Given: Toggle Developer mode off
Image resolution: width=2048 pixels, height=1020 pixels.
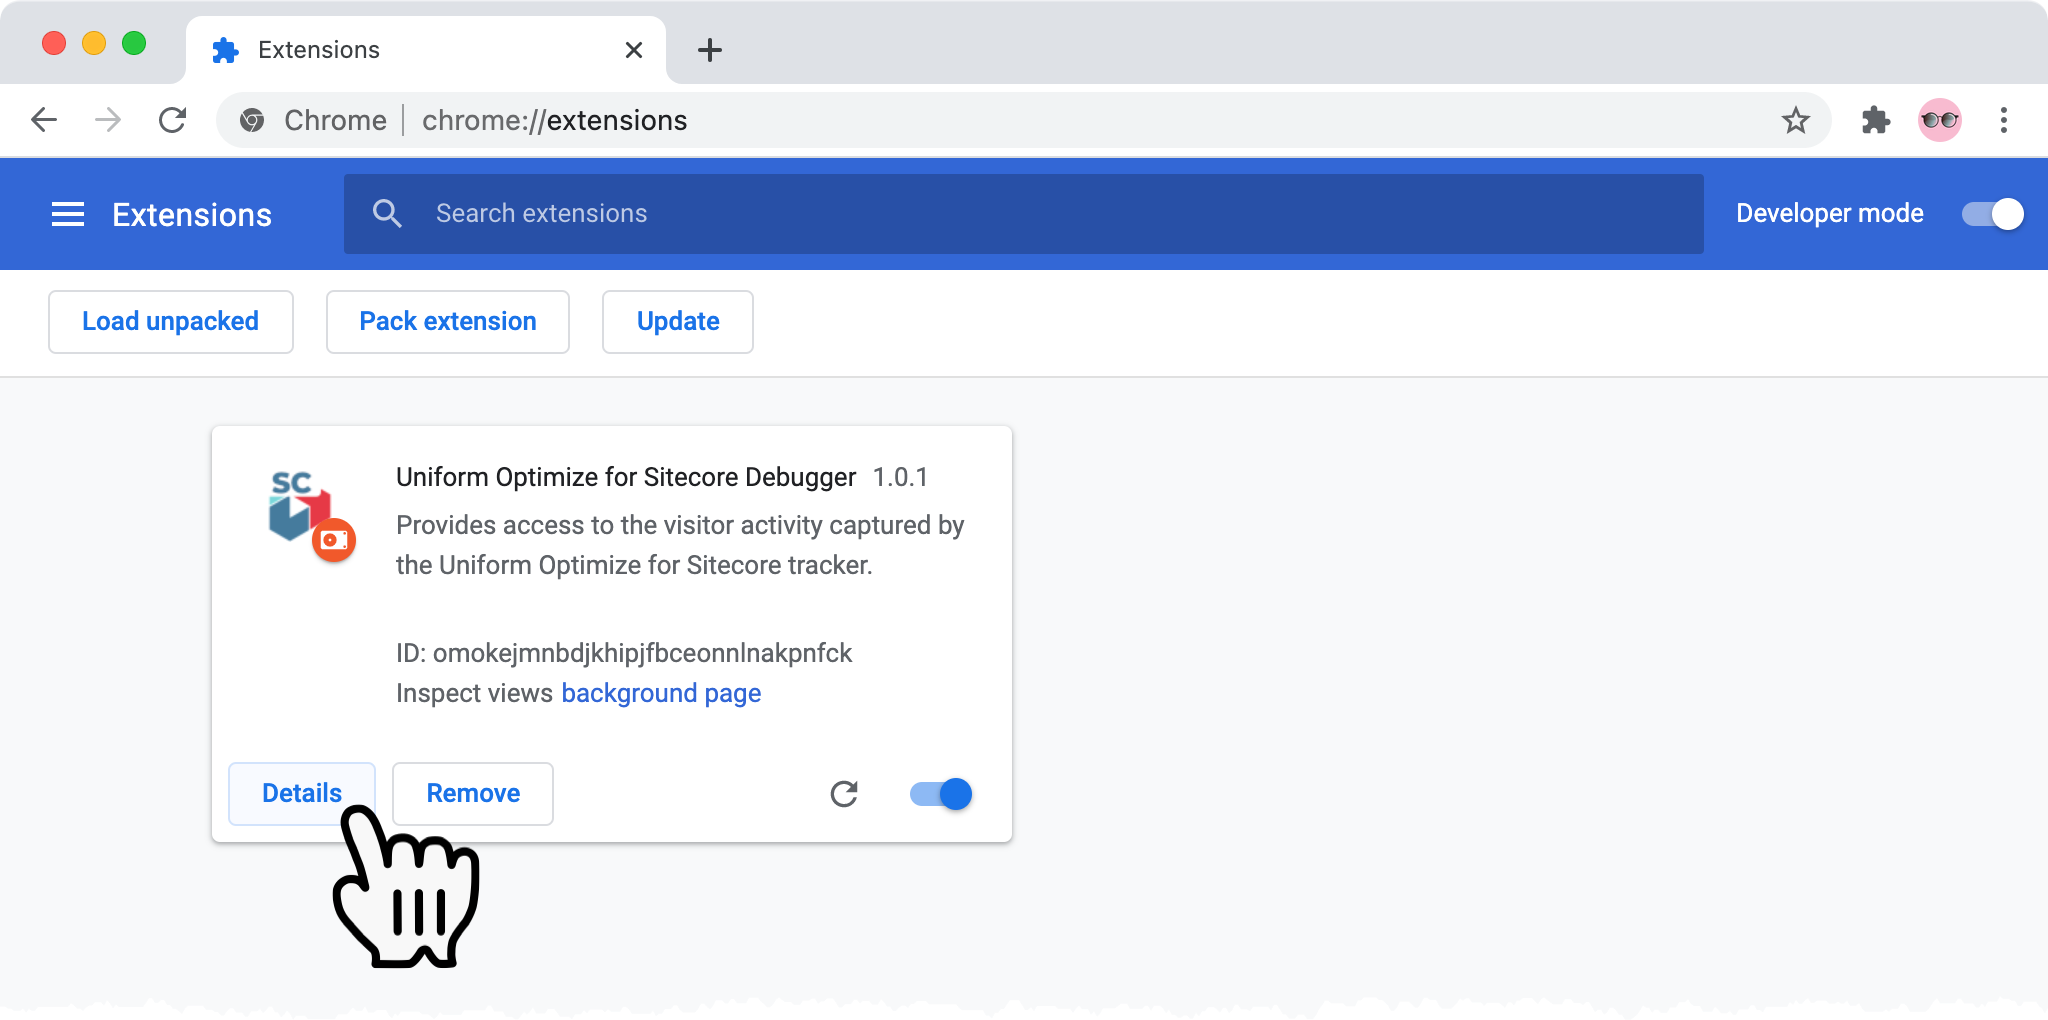Looking at the screenshot, I should tap(1993, 214).
